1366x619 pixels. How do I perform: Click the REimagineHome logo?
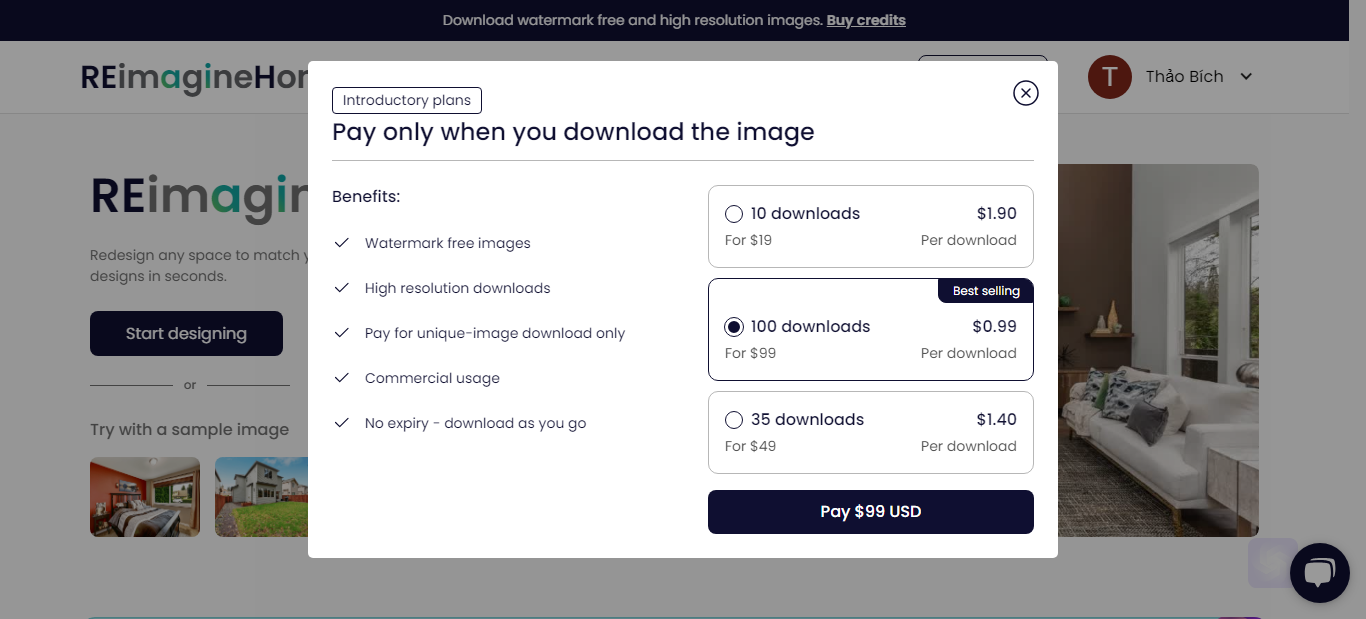coord(194,77)
